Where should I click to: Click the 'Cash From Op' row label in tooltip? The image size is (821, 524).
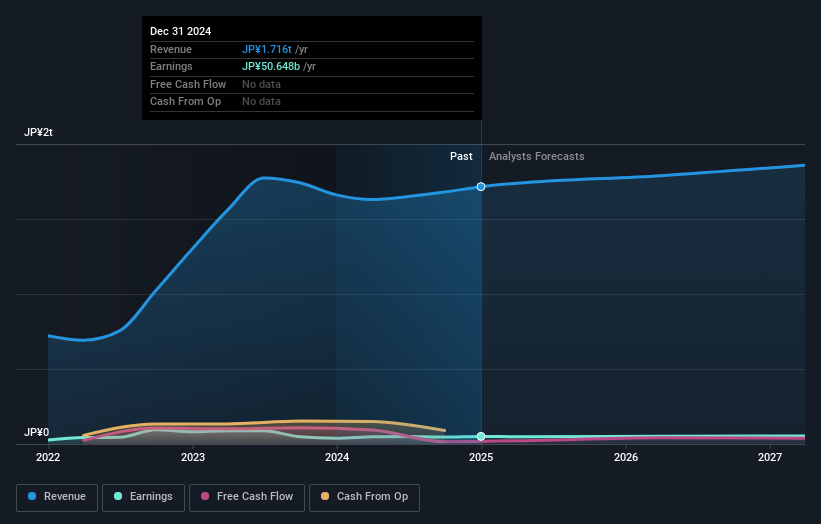[185, 102]
